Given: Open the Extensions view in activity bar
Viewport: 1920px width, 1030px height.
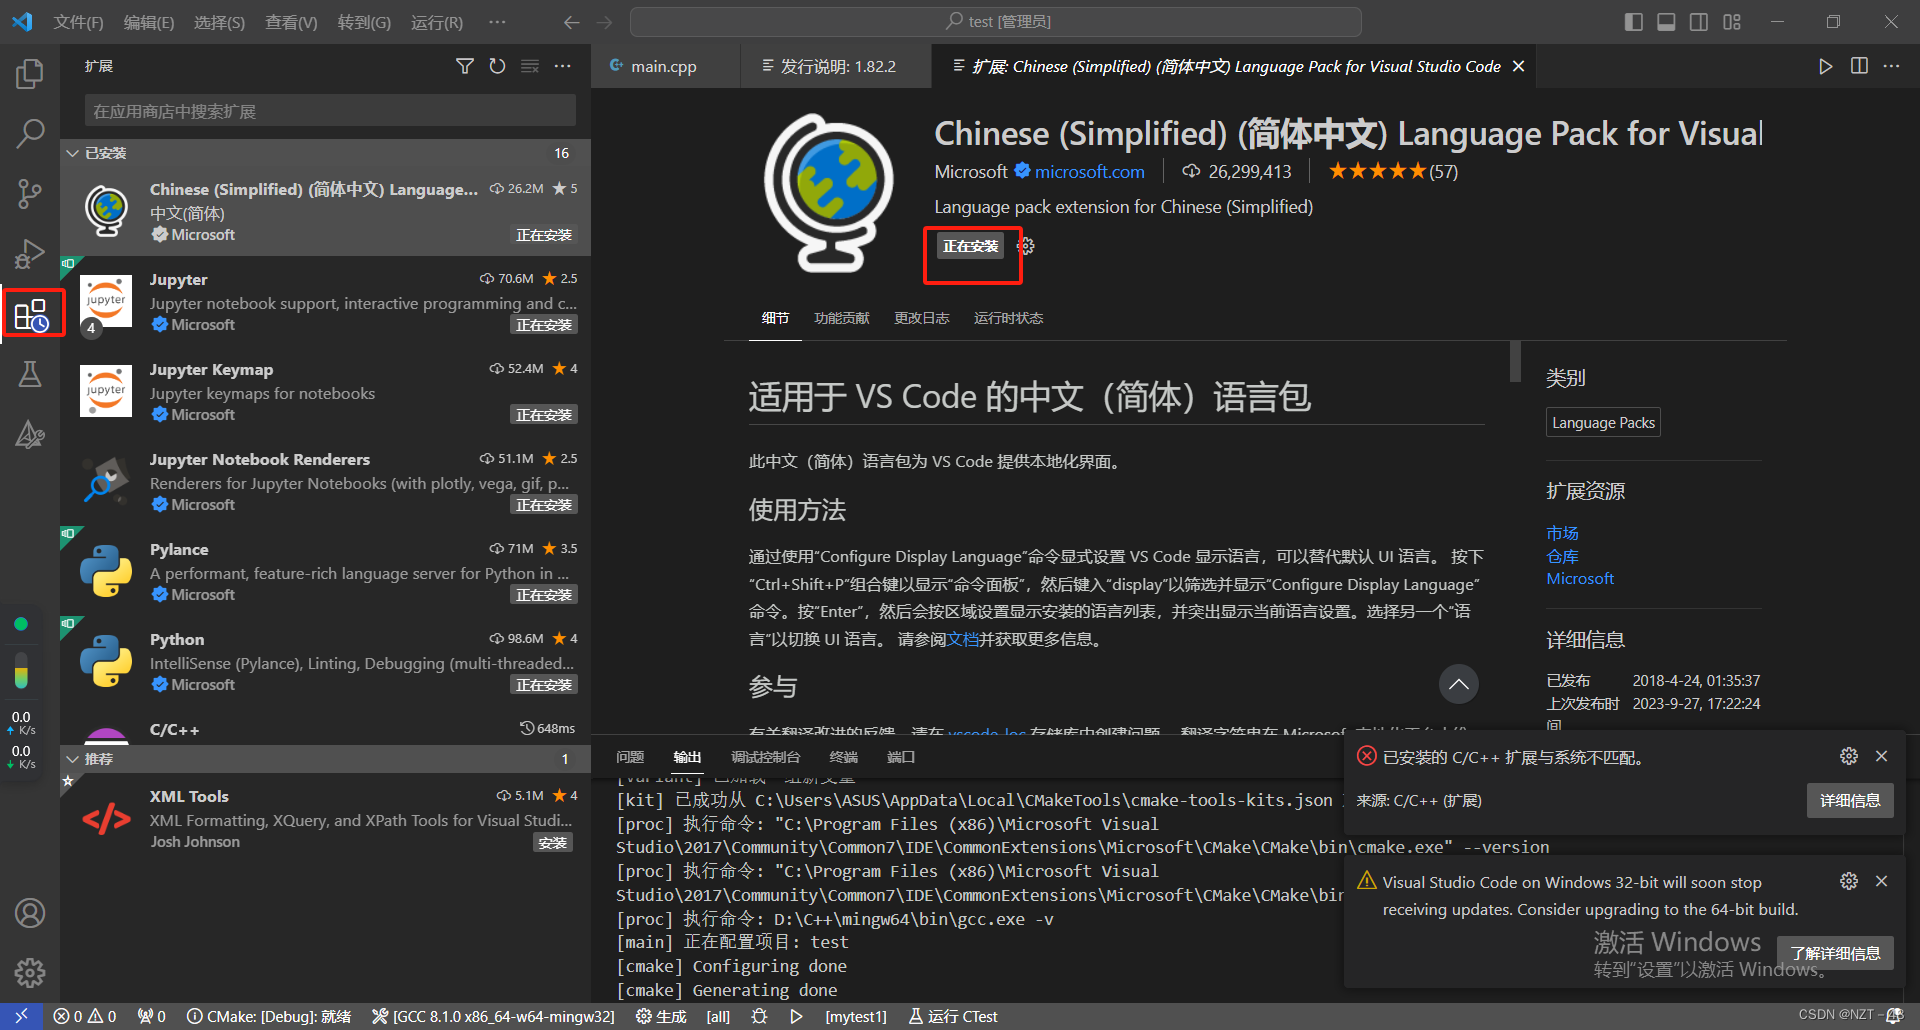Looking at the screenshot, I should 31,315.
